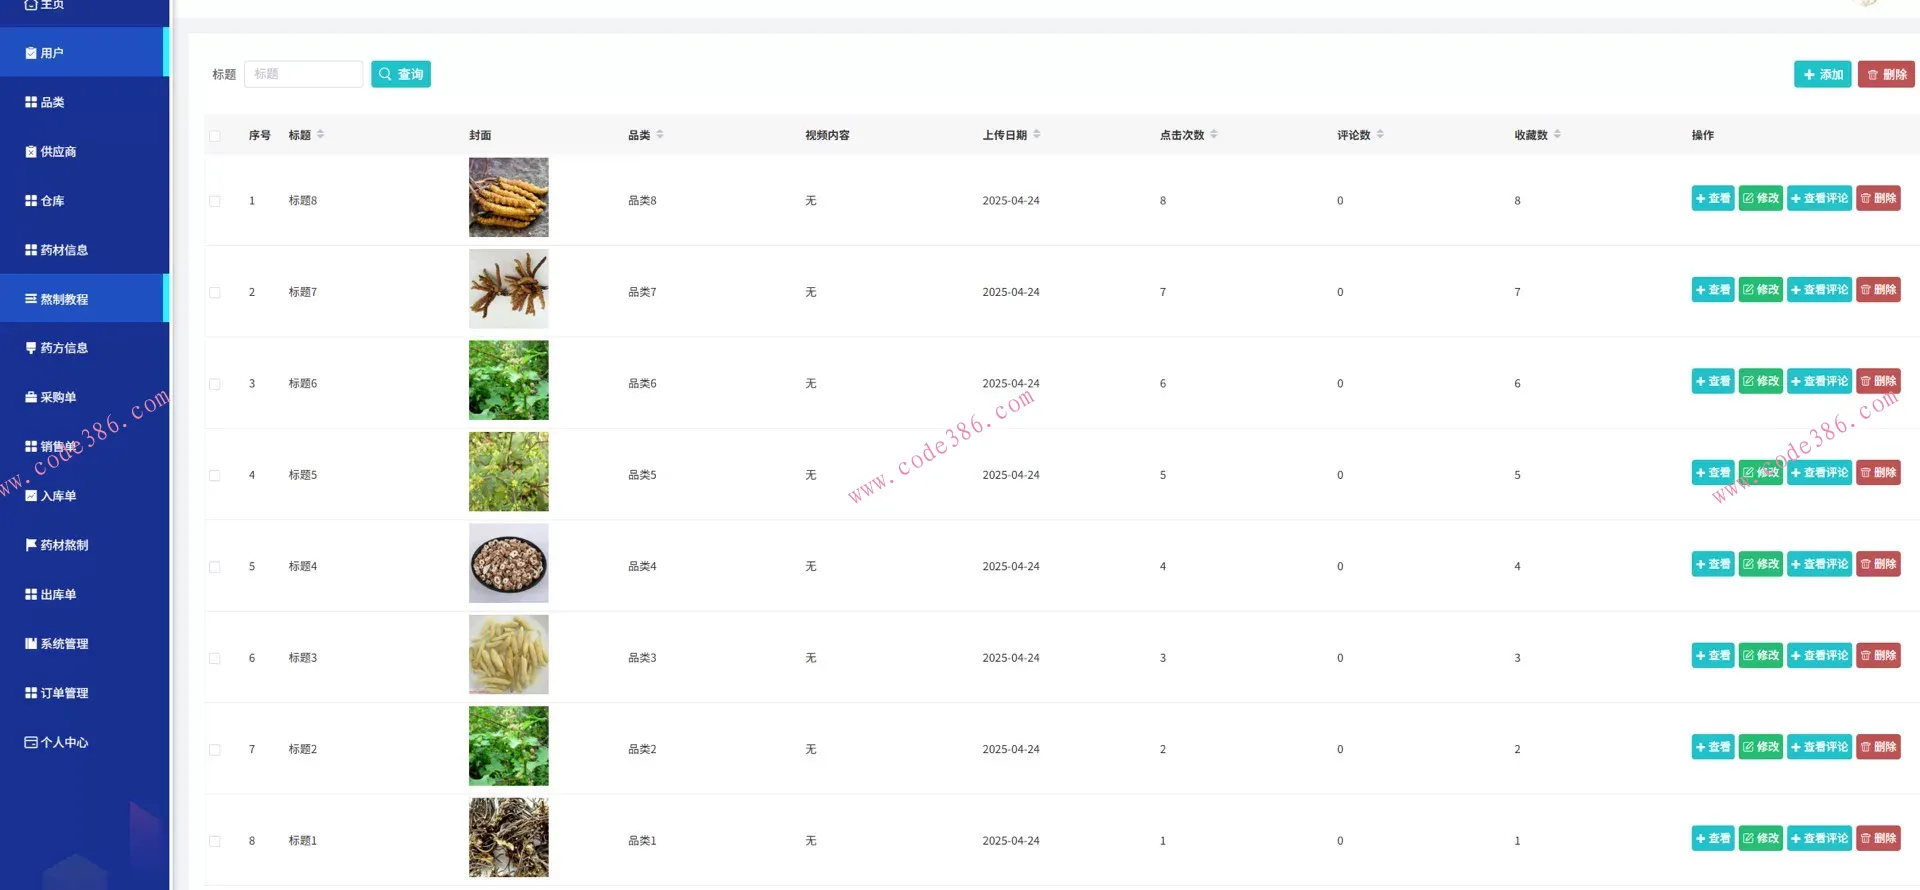Click the 个人中心 sidebar icon

pyautogui.click(x=31, y=742)
